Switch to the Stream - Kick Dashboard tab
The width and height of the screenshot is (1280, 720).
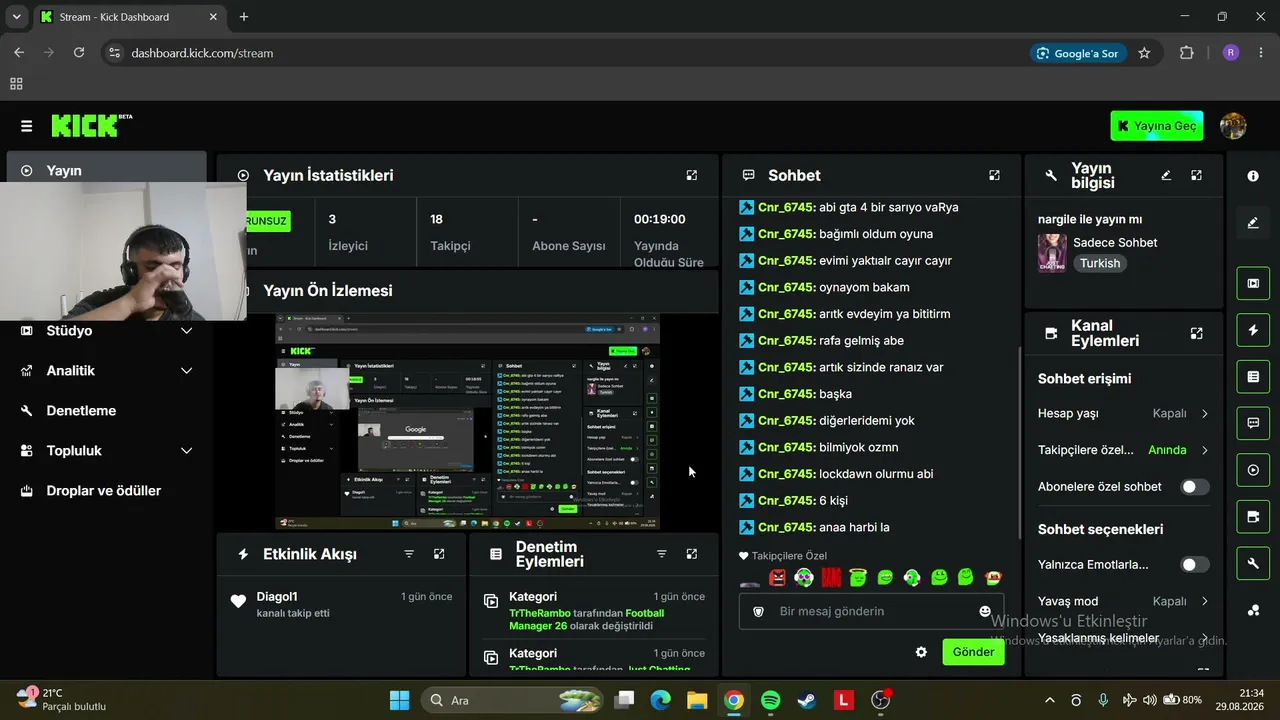click(x=128, y=17)
